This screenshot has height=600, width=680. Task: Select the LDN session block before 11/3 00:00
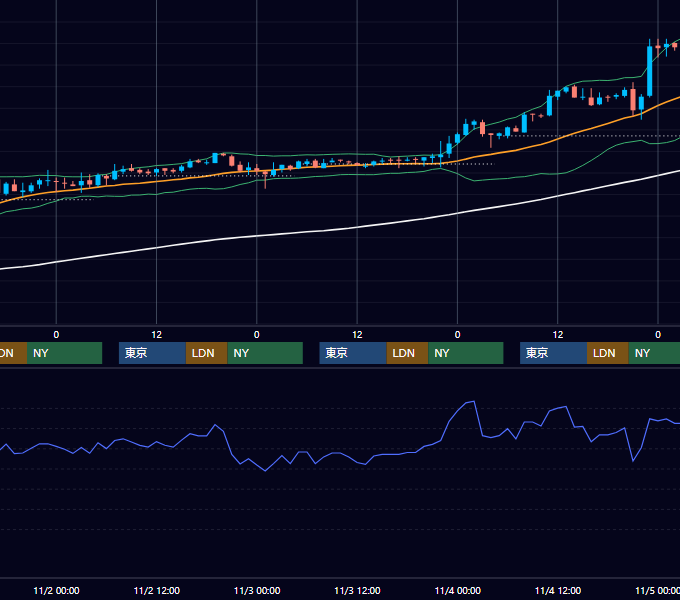click(206, 353)
